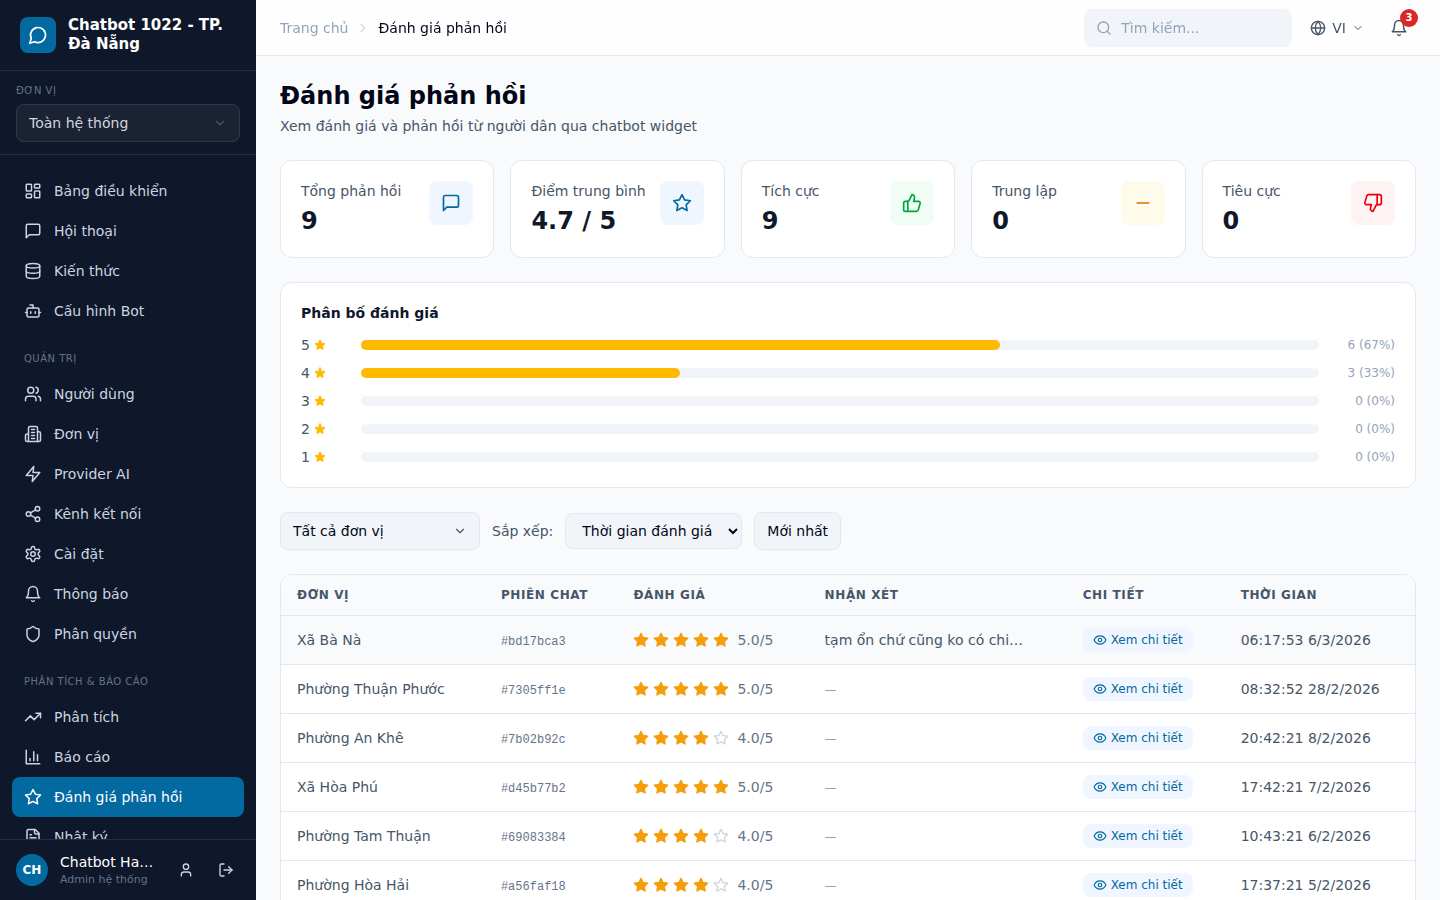The width and height of the screenshot is (1440, 900).
Task: Open the Thời gian đánh giá sort dropdown
Action: pos(653,531)
